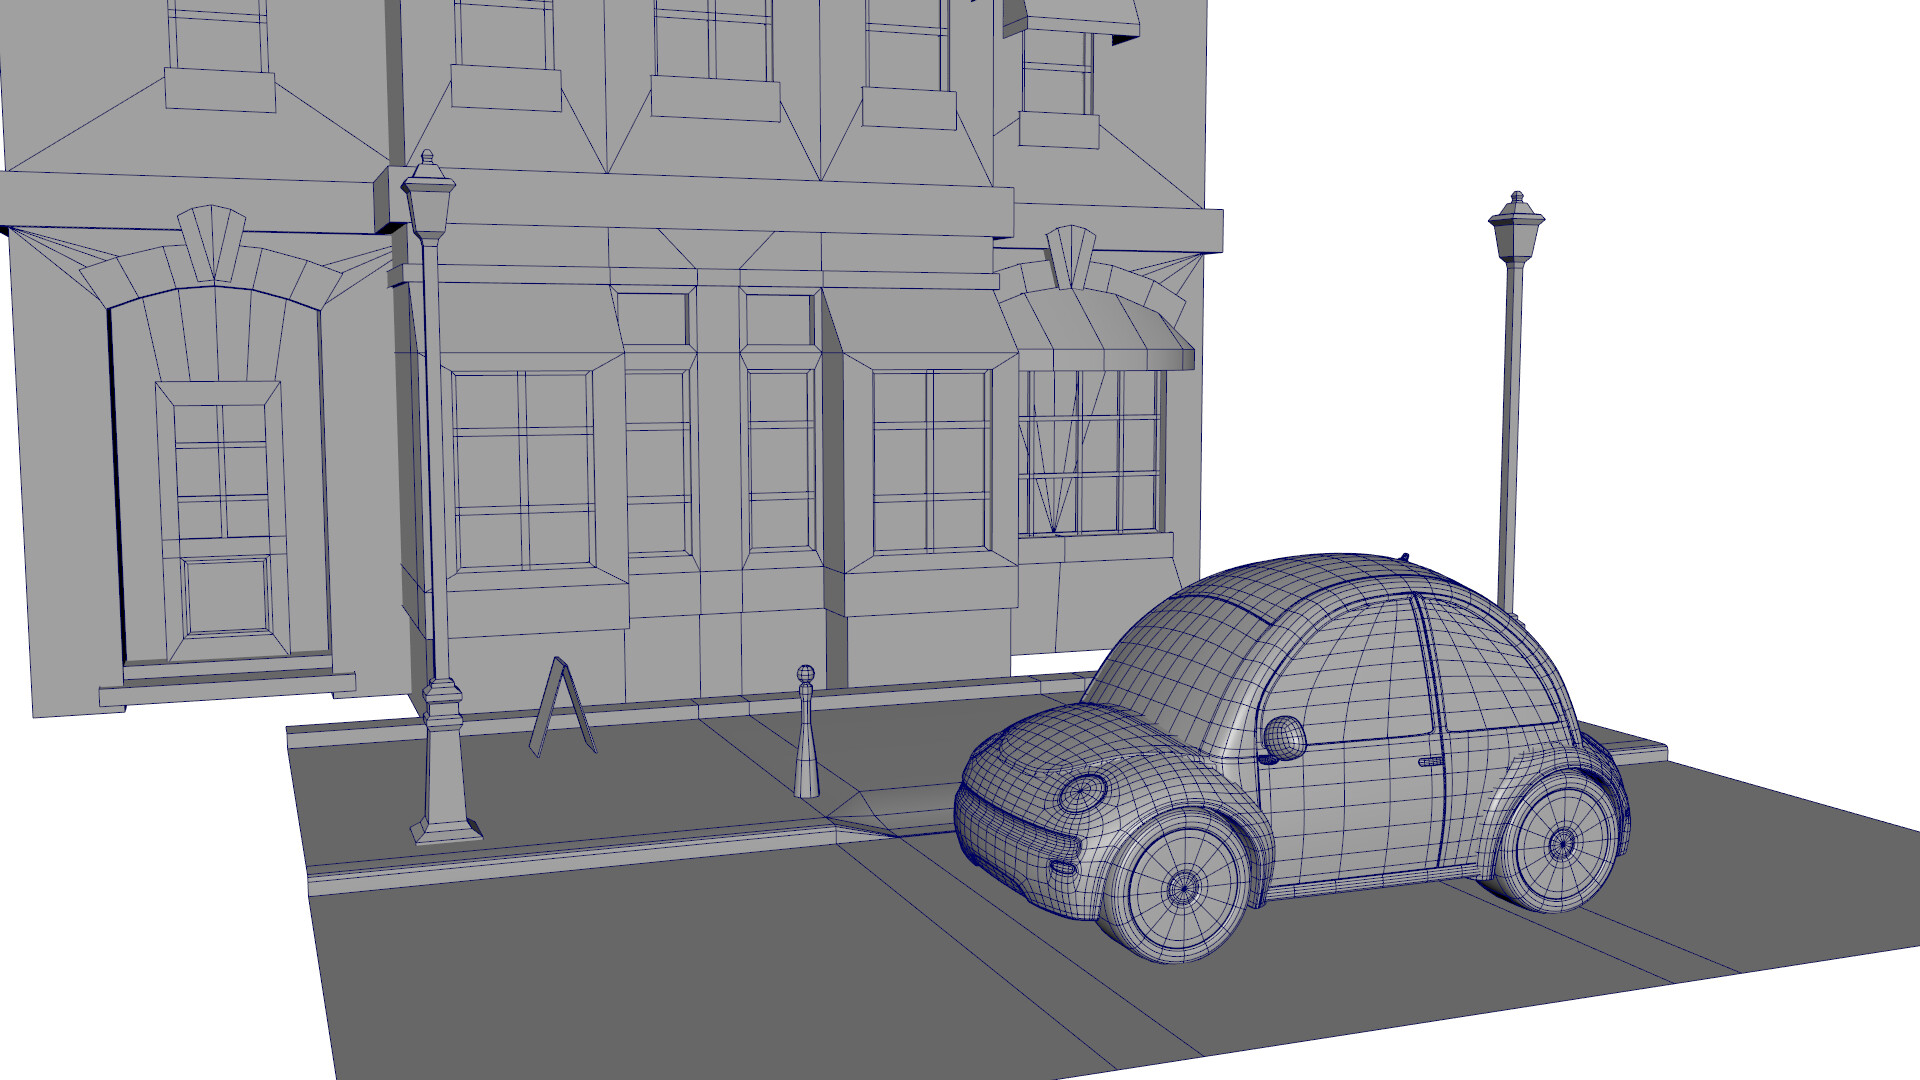Click the car's rear wheel hub
The image size is (1920, 1080).
tap(1561, 846)
